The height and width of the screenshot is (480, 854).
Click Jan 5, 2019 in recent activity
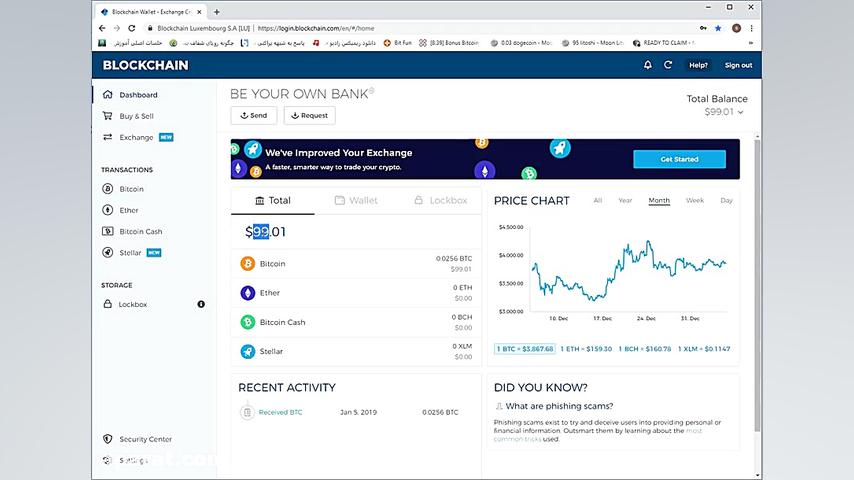tap(358, 412)
